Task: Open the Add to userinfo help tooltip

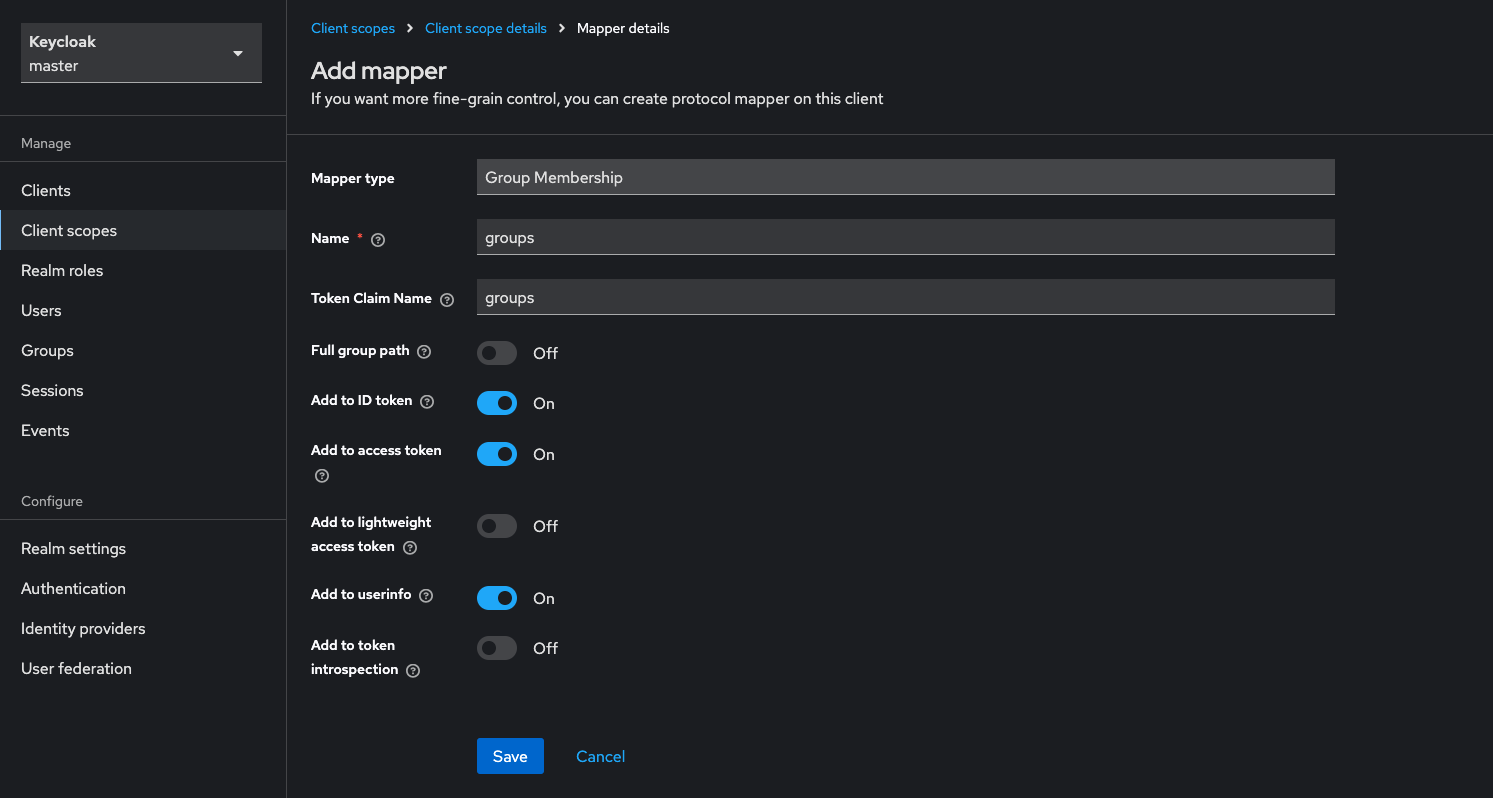Action: (x=427, y=597)
